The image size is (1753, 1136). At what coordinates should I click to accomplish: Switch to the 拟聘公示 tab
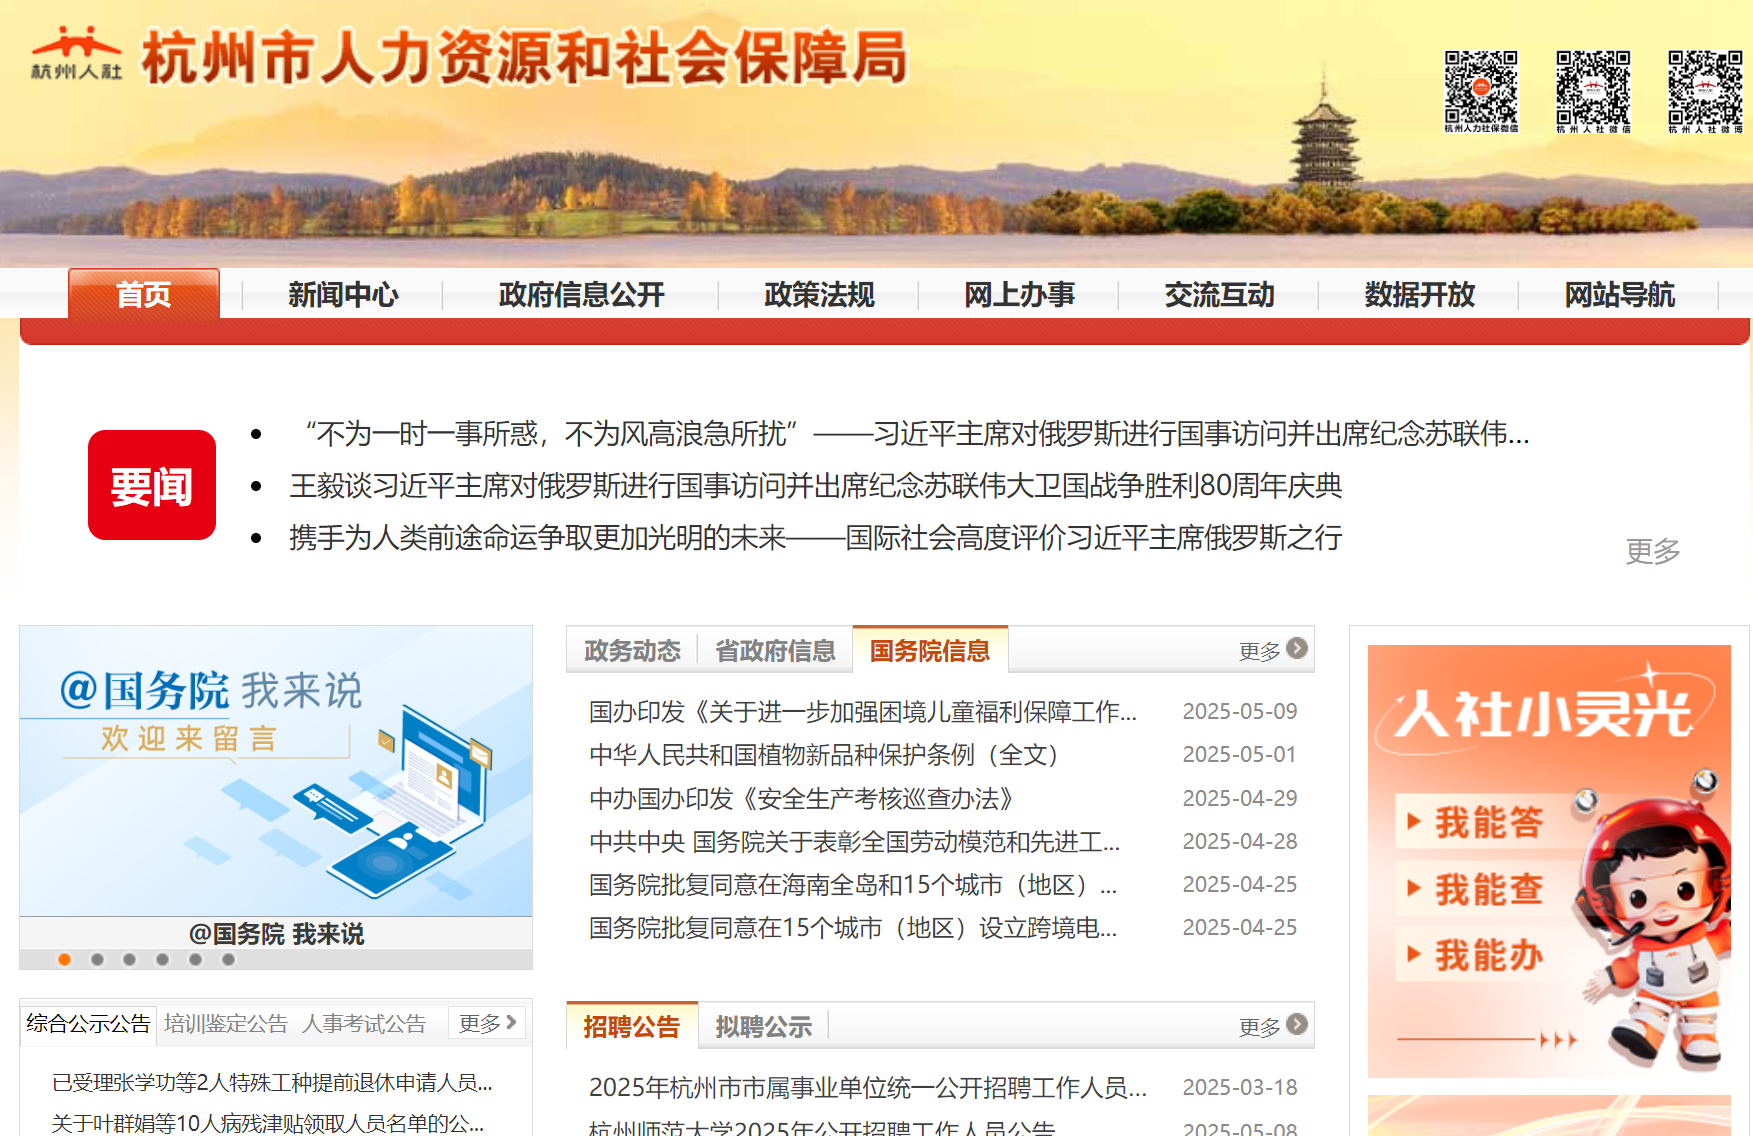pos(762,1025)
